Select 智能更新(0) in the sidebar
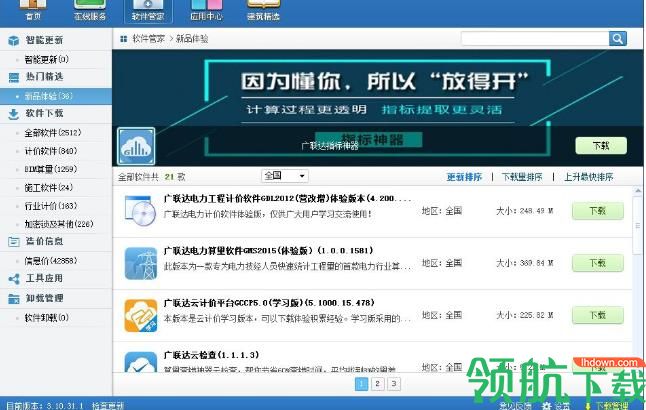Image resolution: width=646 pixels, height=410 pixels. click(x=46, y=60)
